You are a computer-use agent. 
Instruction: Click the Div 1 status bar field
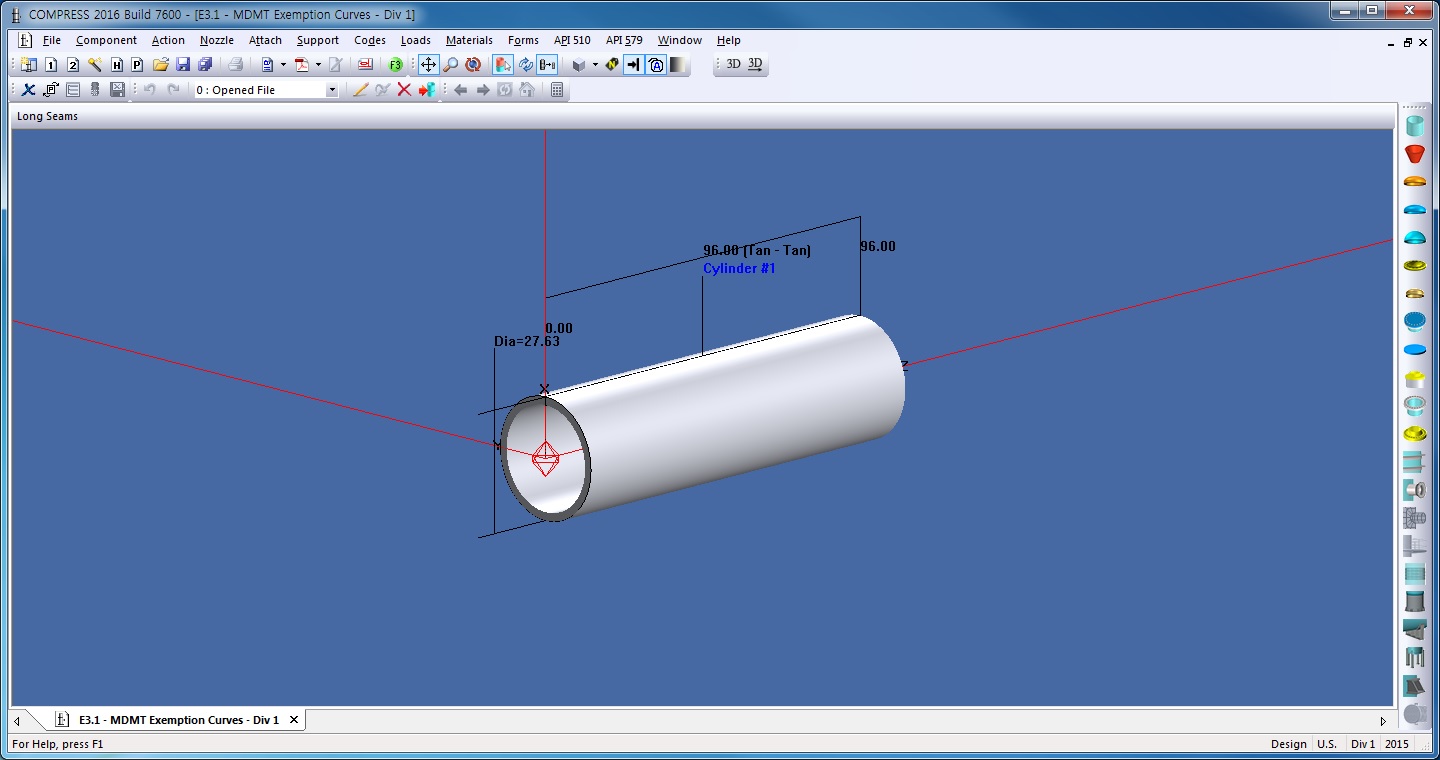click(x=1363, y=744)
